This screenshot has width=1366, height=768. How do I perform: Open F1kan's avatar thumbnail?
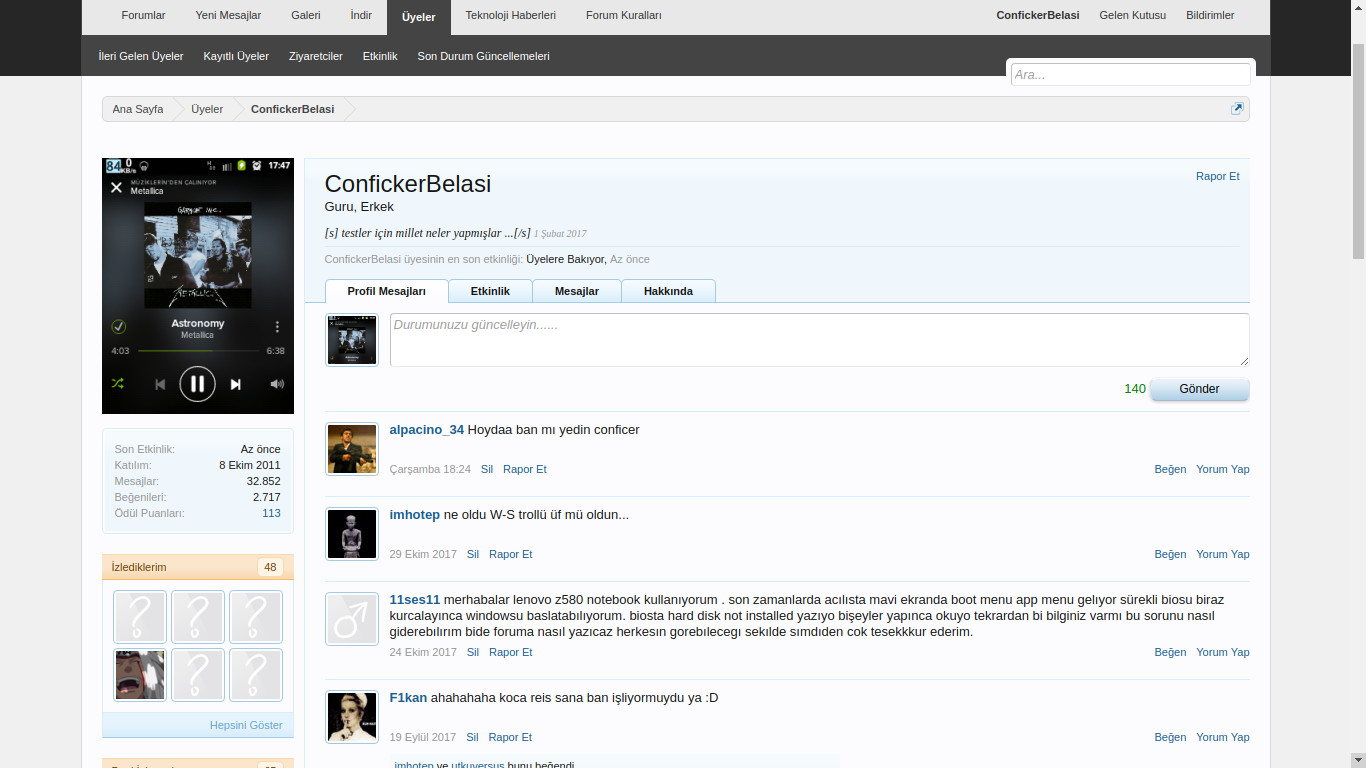[x=352, y=717]
